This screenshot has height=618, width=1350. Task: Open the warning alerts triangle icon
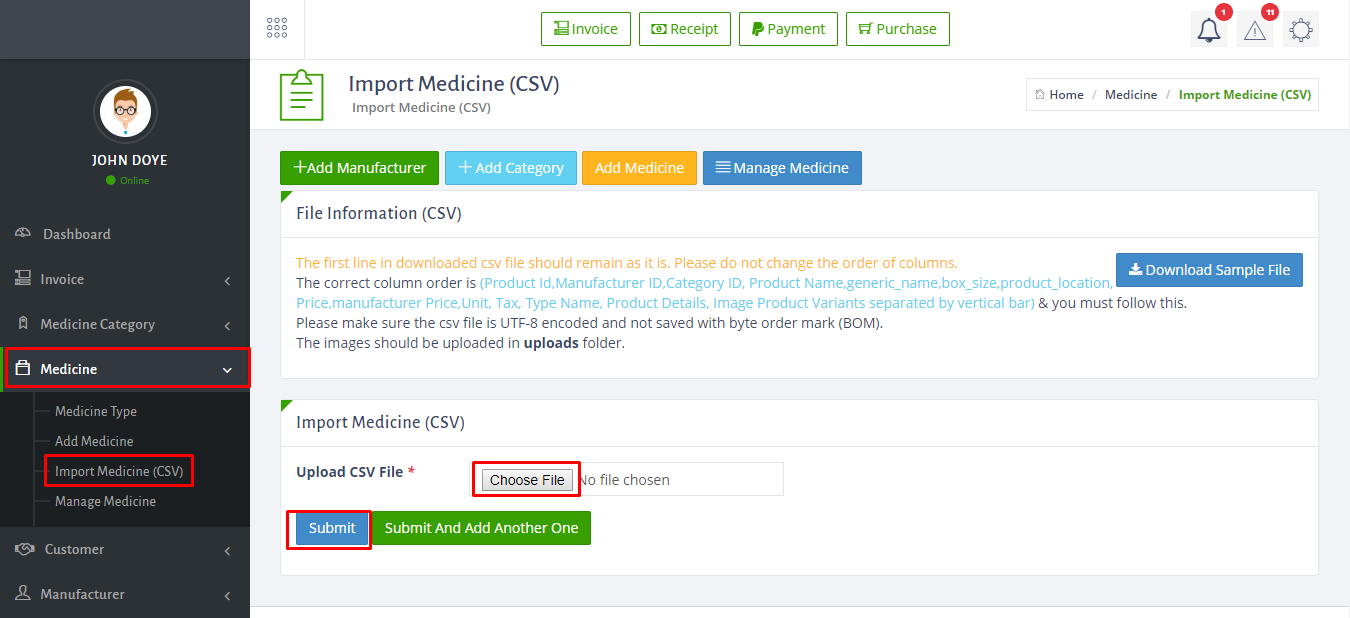click(x=1255, y=30)
